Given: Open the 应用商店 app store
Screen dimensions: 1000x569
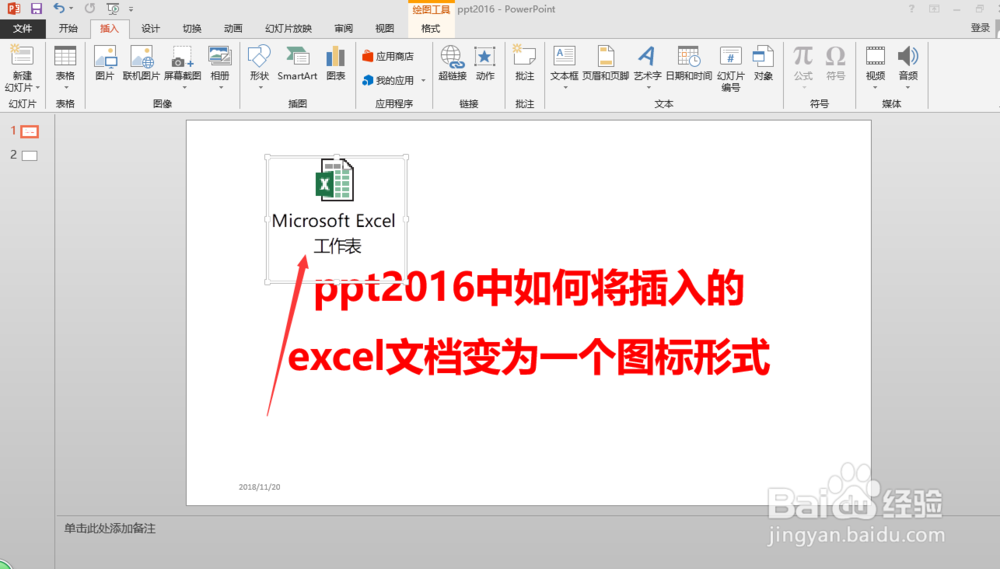Looking at the screenshot, I should click(x=388, y=56).
